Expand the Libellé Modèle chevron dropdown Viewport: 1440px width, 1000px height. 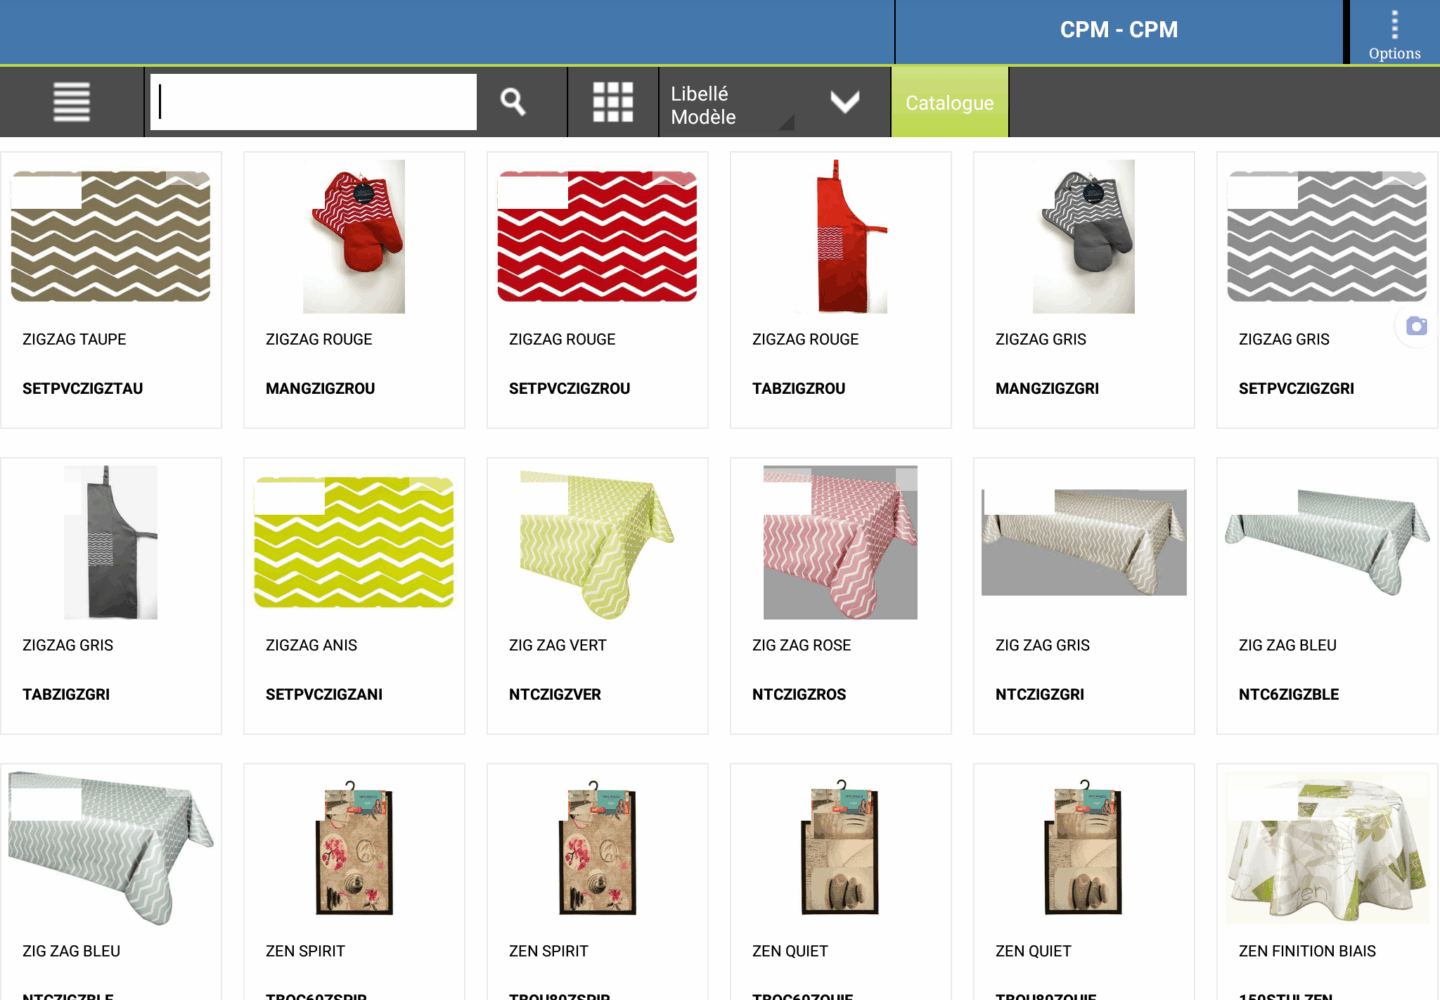[x=845, y=102]
